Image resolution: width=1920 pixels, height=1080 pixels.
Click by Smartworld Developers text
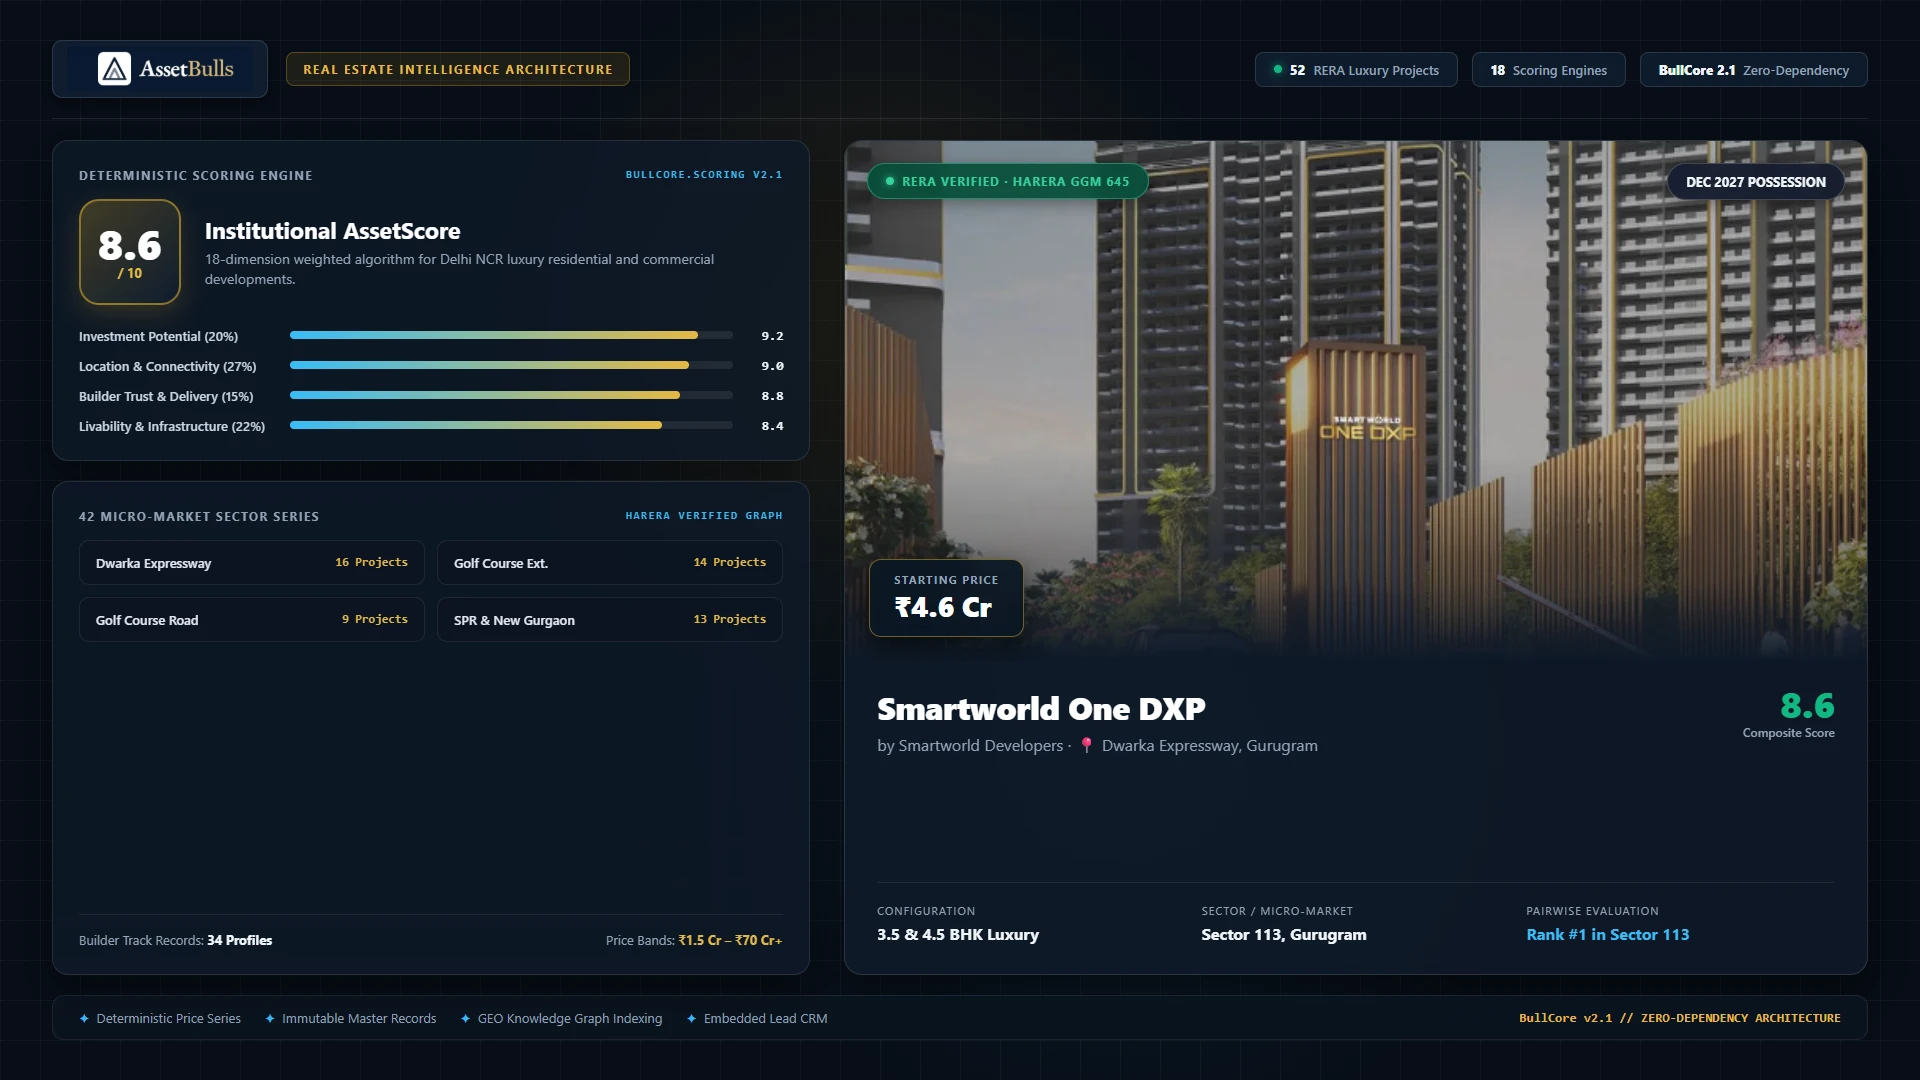point(970,746)
